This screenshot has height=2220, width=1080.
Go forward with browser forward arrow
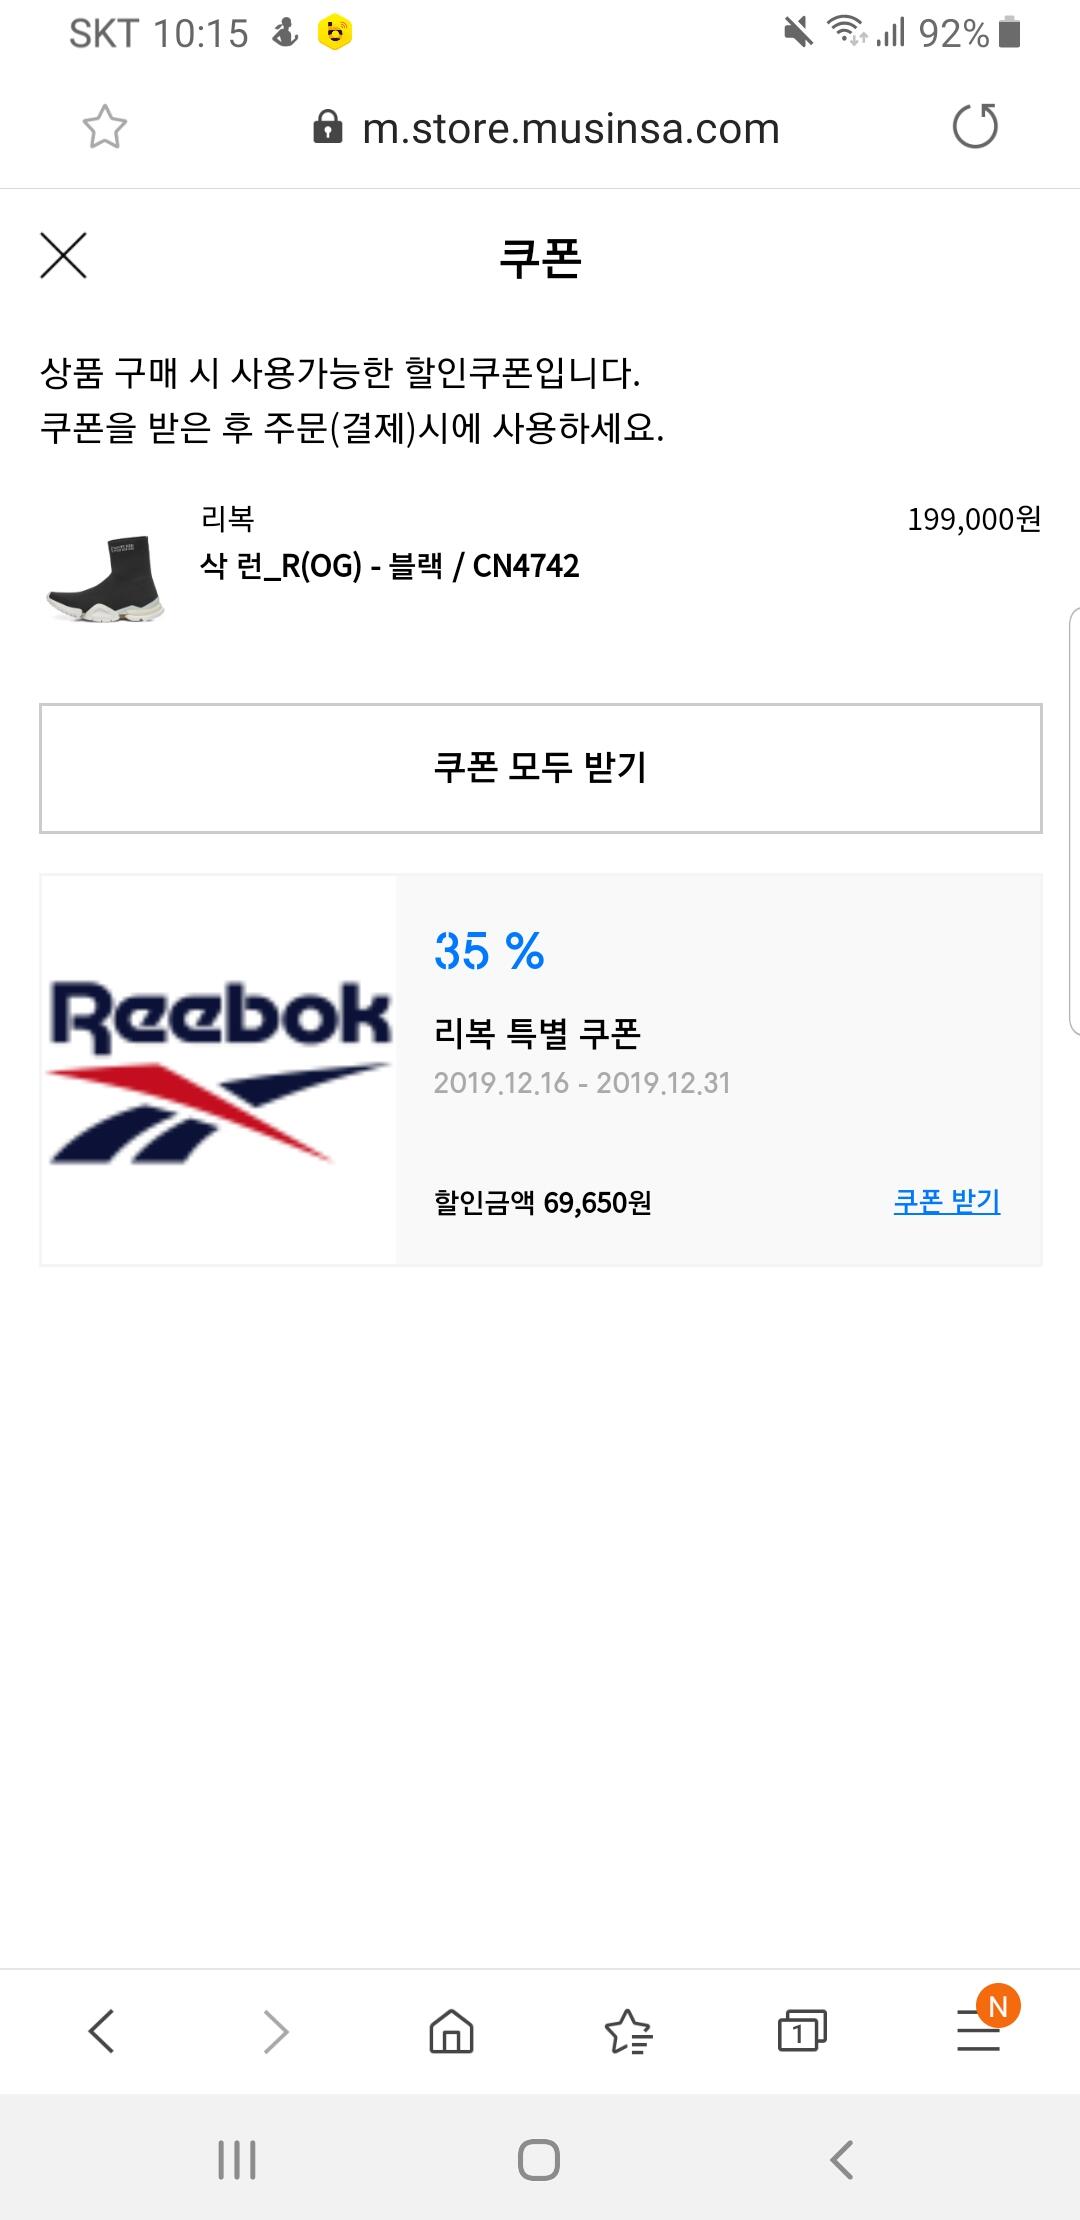[276, 2032]
